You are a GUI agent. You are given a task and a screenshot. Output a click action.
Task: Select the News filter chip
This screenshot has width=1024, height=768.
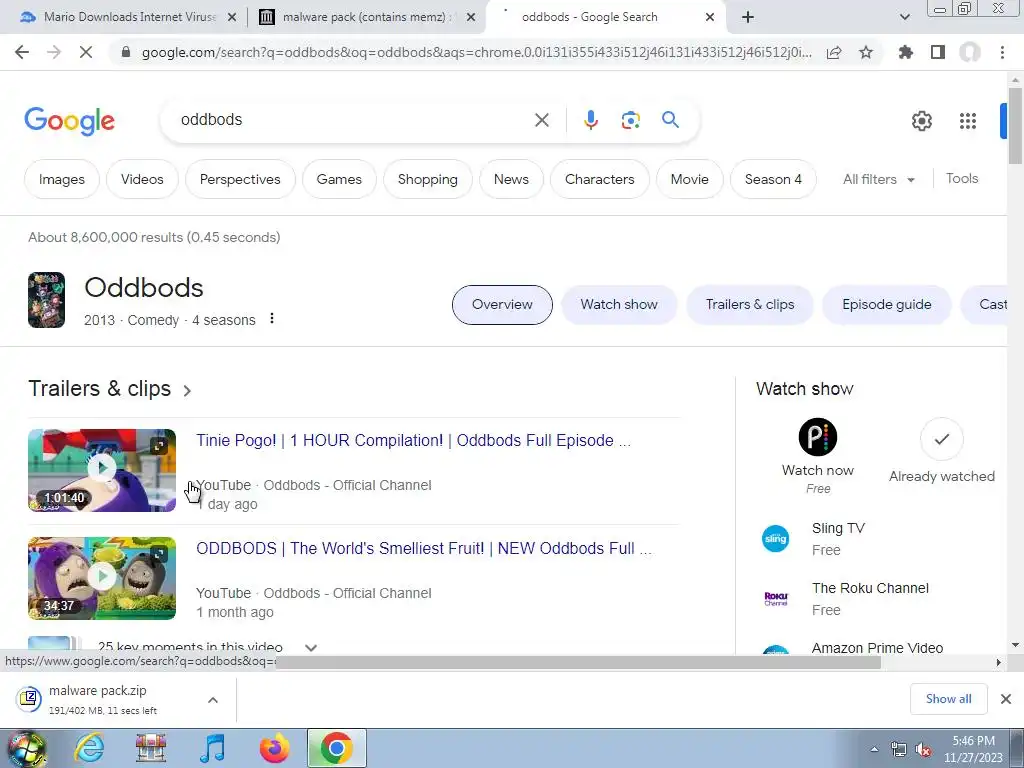pyautogui.click(x=511, y=179)
